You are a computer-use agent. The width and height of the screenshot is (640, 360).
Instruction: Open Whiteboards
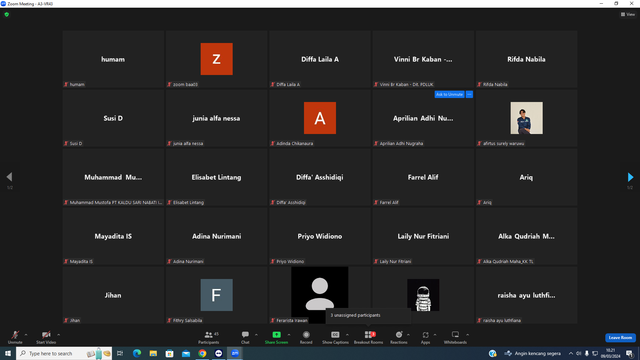pos(455,337)
